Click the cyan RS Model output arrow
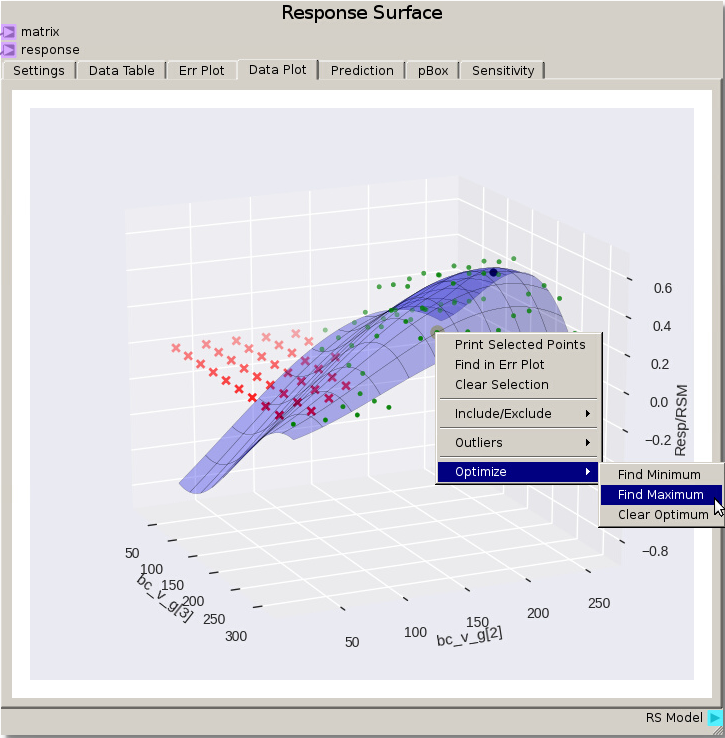725x738 pixels. (714, 717)
